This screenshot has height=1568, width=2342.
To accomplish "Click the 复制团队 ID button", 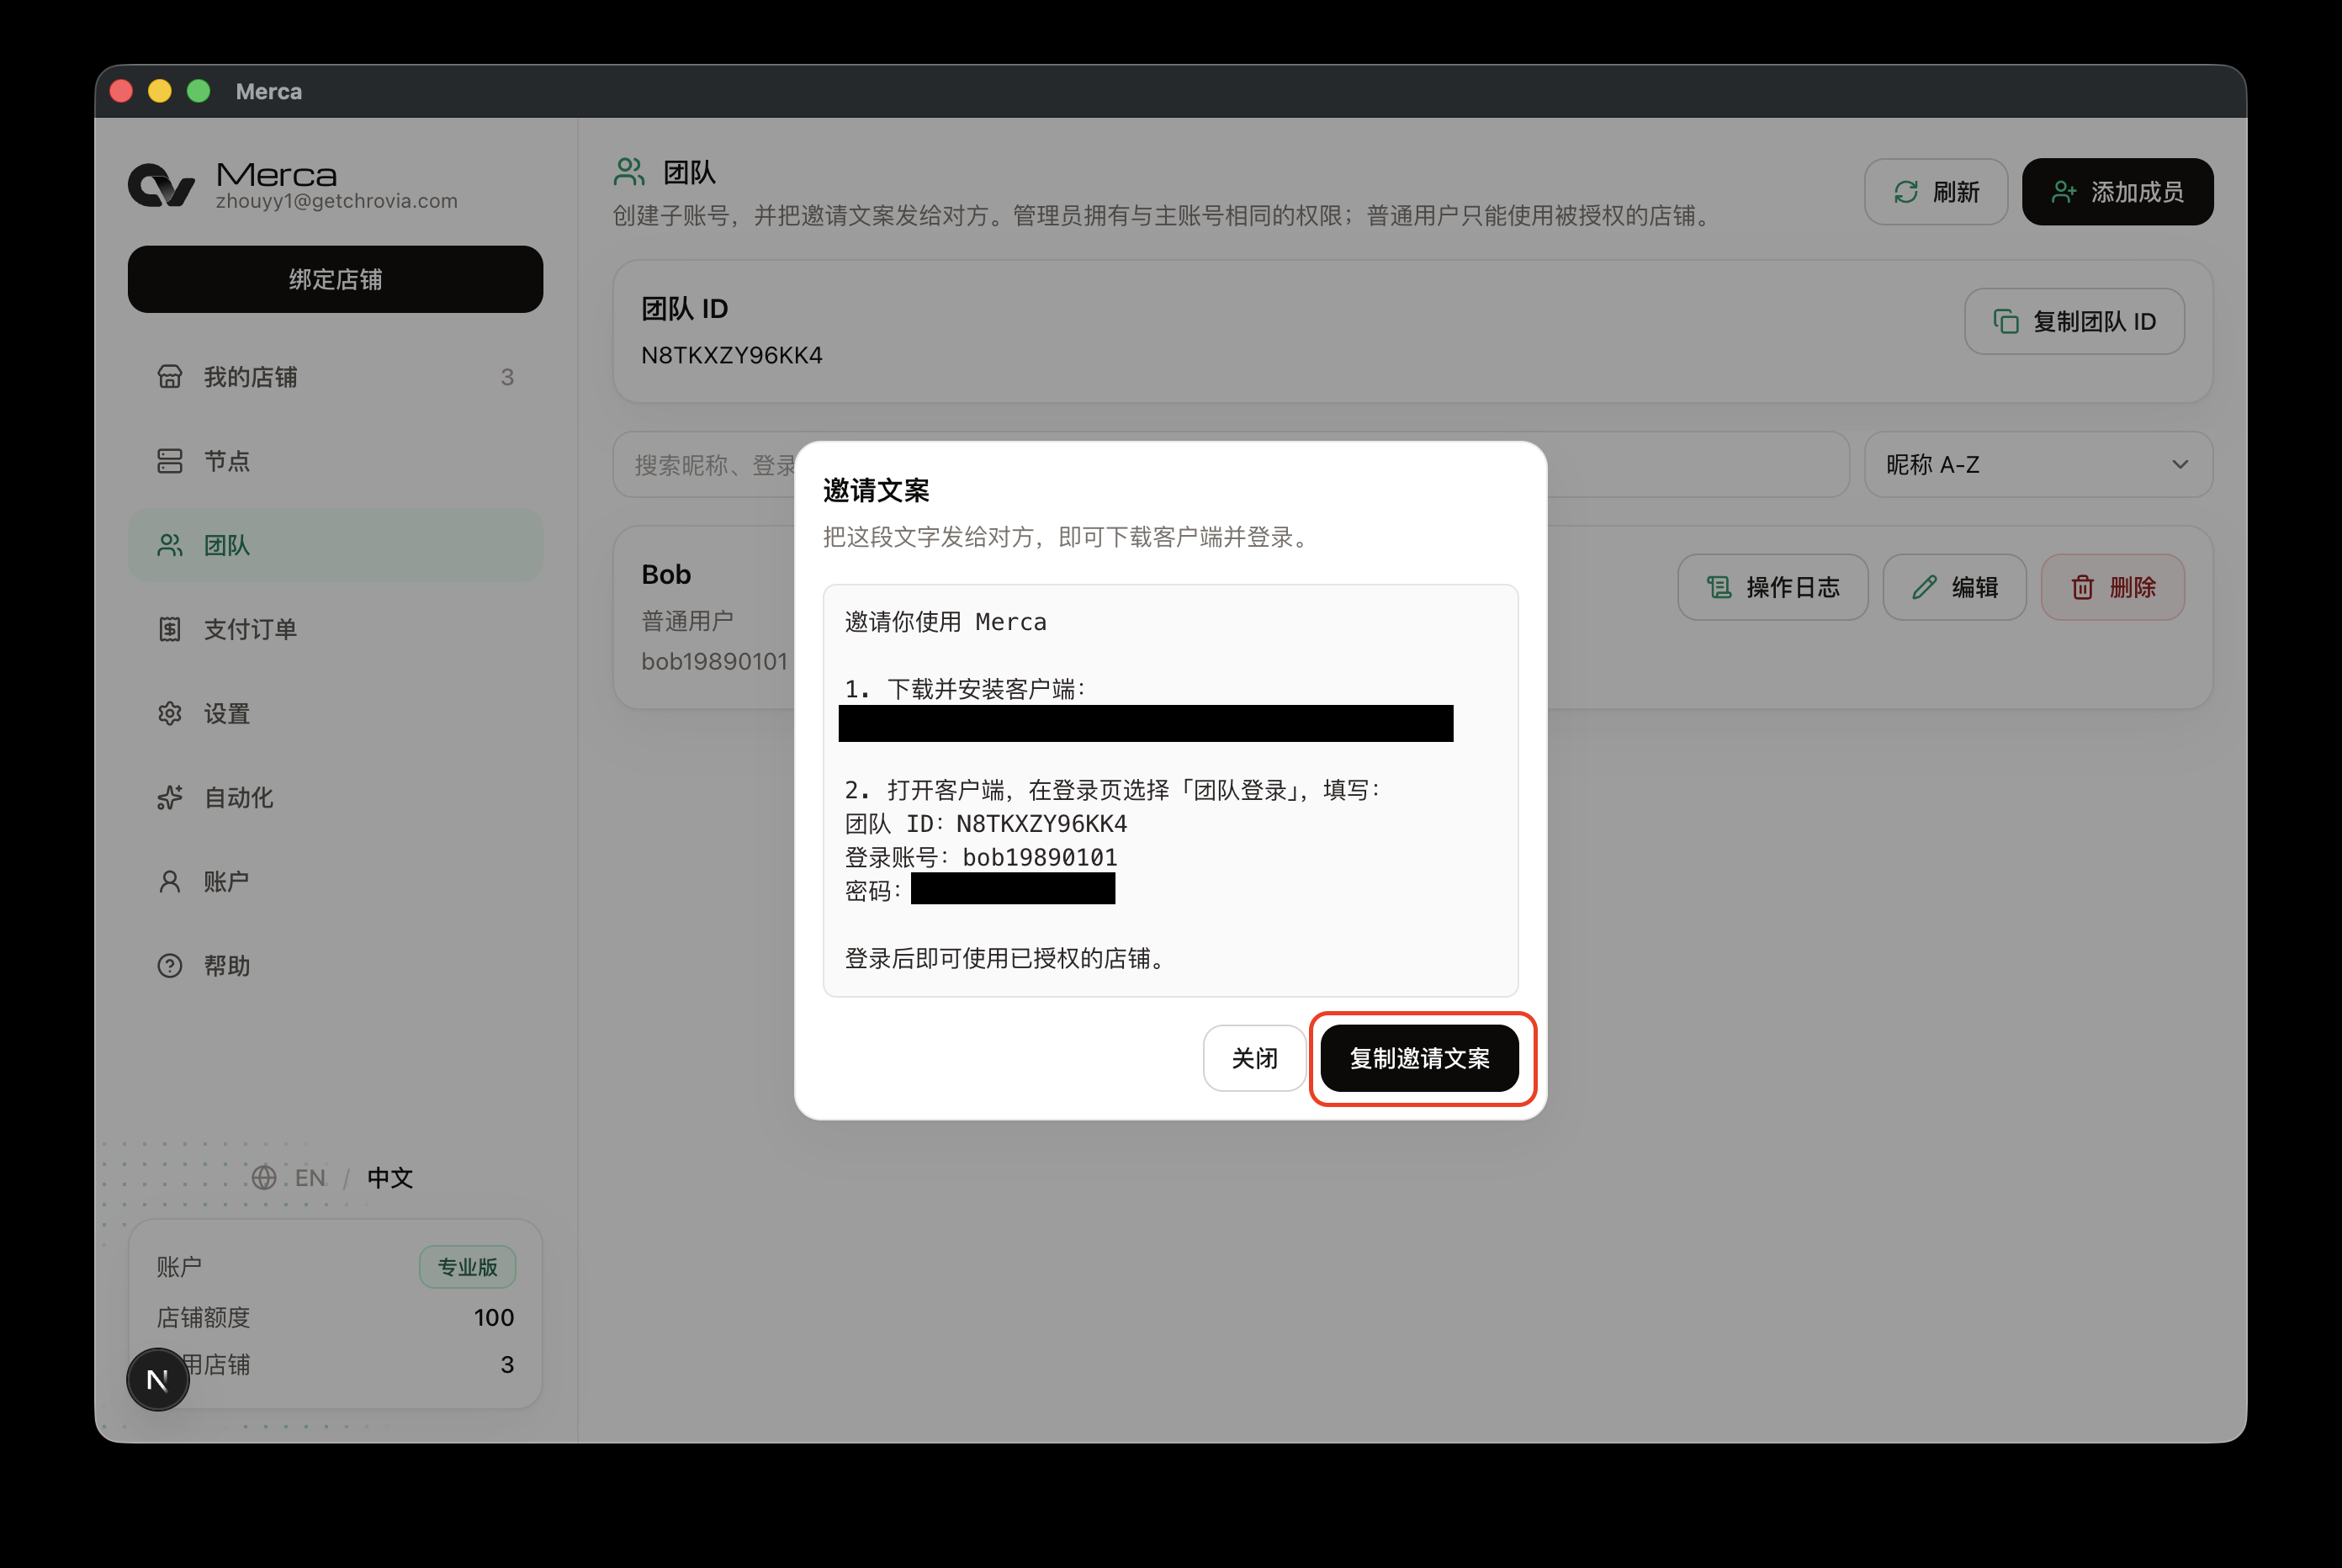I will [x=2074, y=321].
